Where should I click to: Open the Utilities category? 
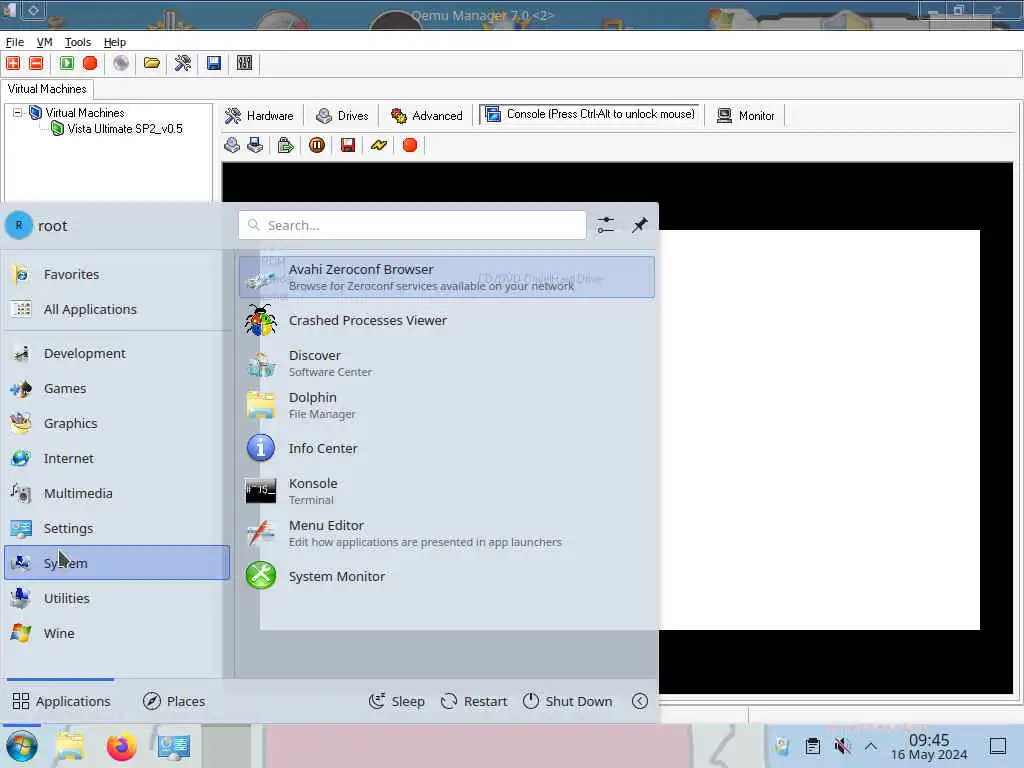click(117, 598)
